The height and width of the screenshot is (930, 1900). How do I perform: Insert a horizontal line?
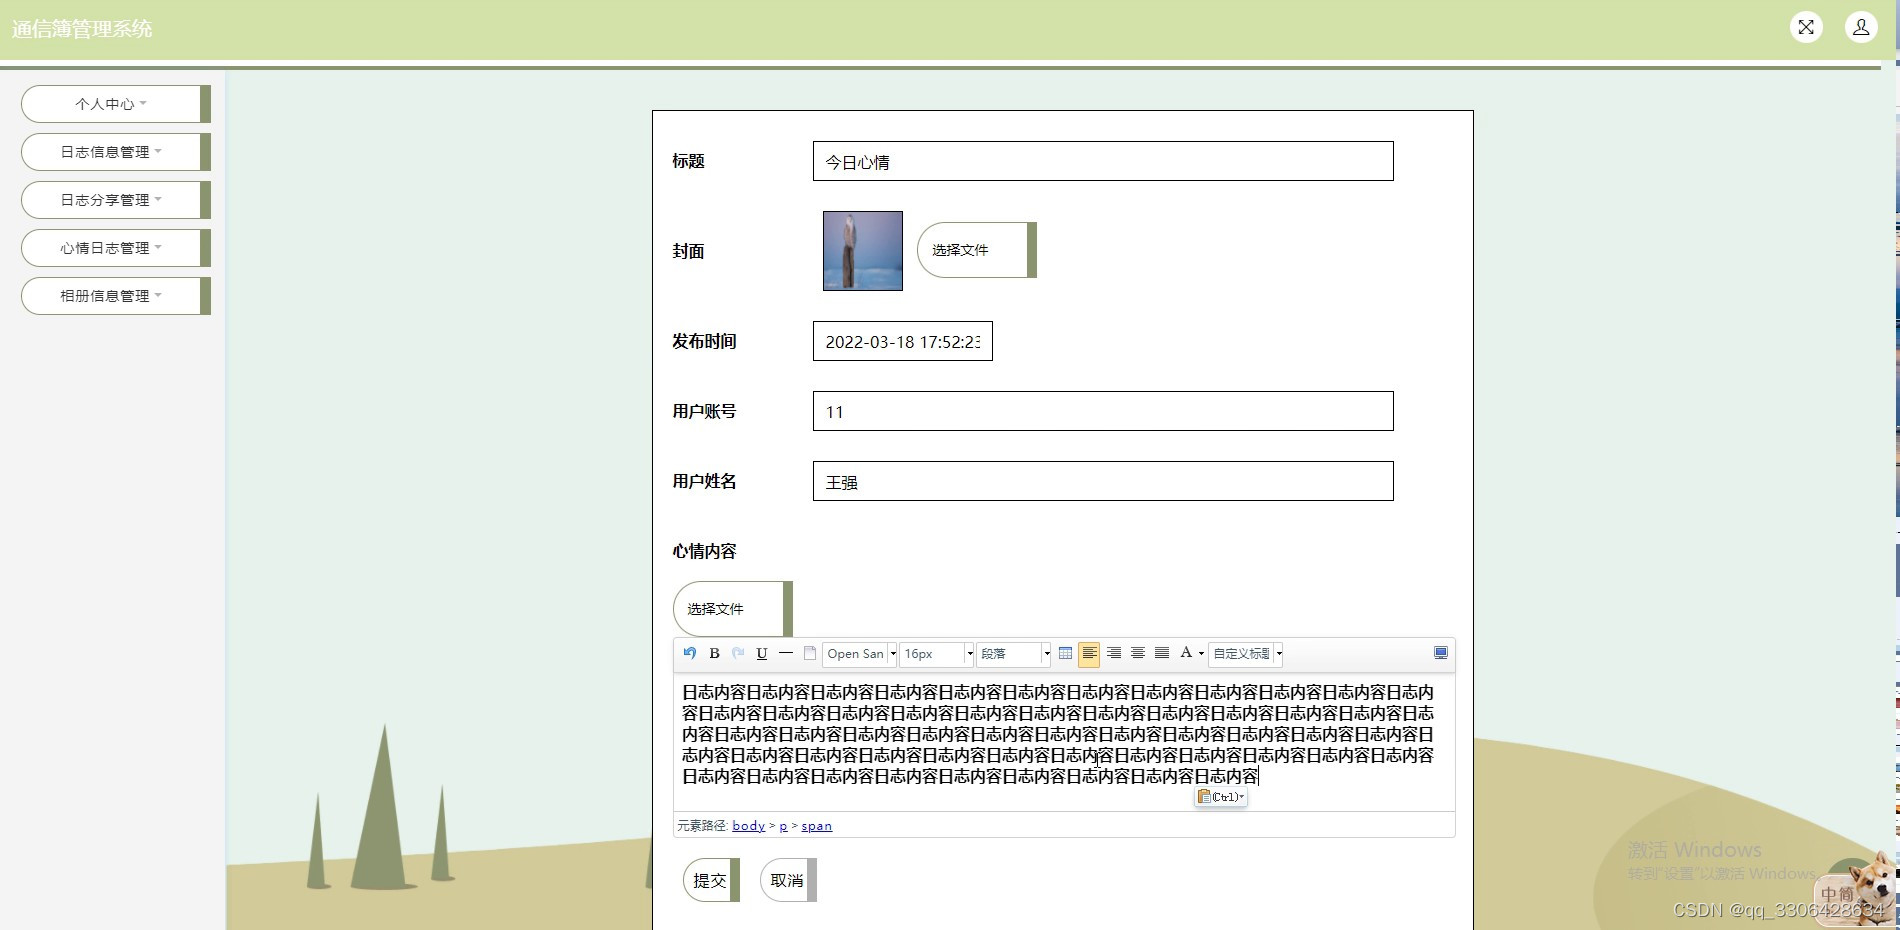point(786,653)
